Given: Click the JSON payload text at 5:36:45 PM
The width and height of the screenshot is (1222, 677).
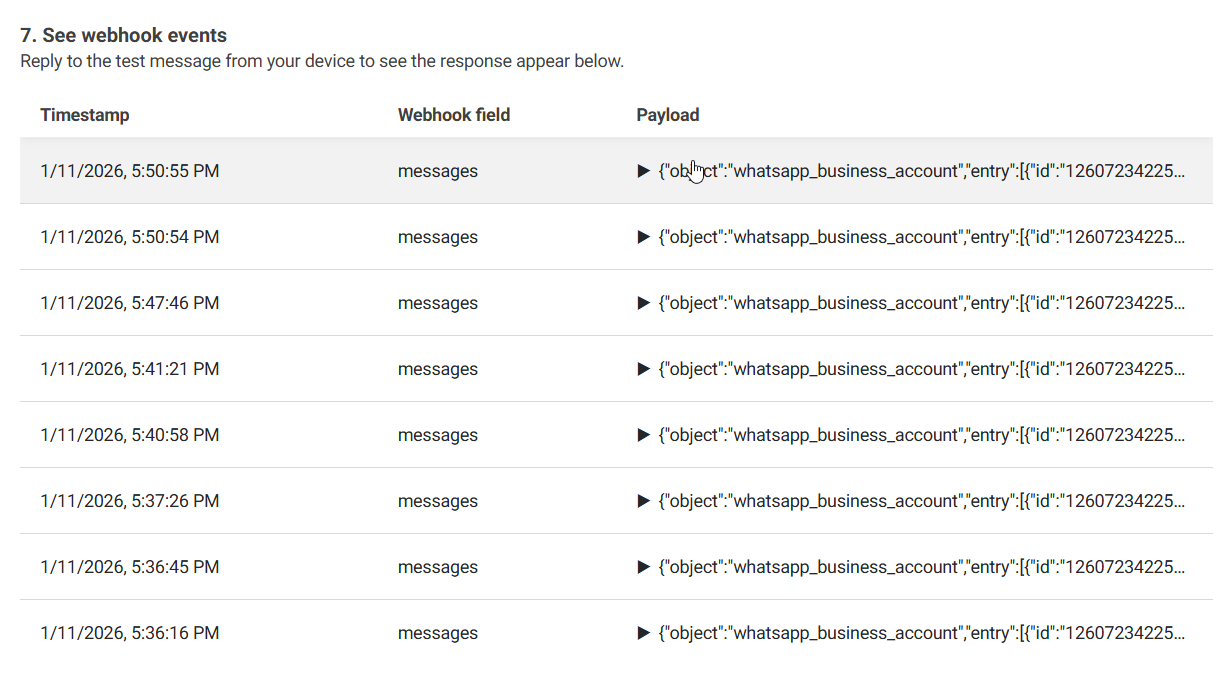Looking at the screenshot, I should 920,567.
